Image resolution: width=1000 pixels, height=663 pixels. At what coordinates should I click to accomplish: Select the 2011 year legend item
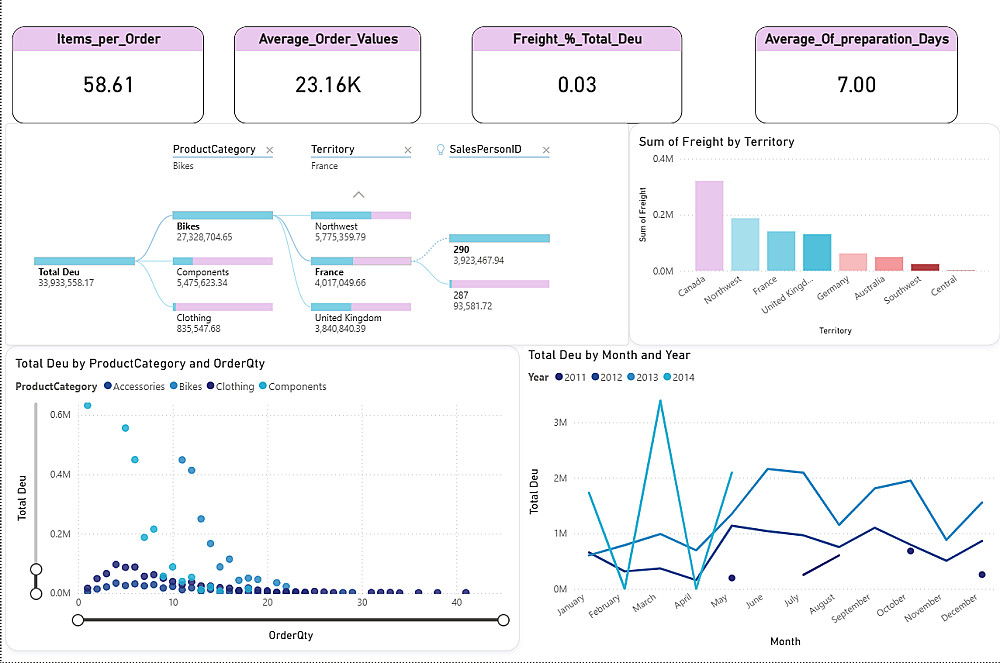tap(571, 377)
